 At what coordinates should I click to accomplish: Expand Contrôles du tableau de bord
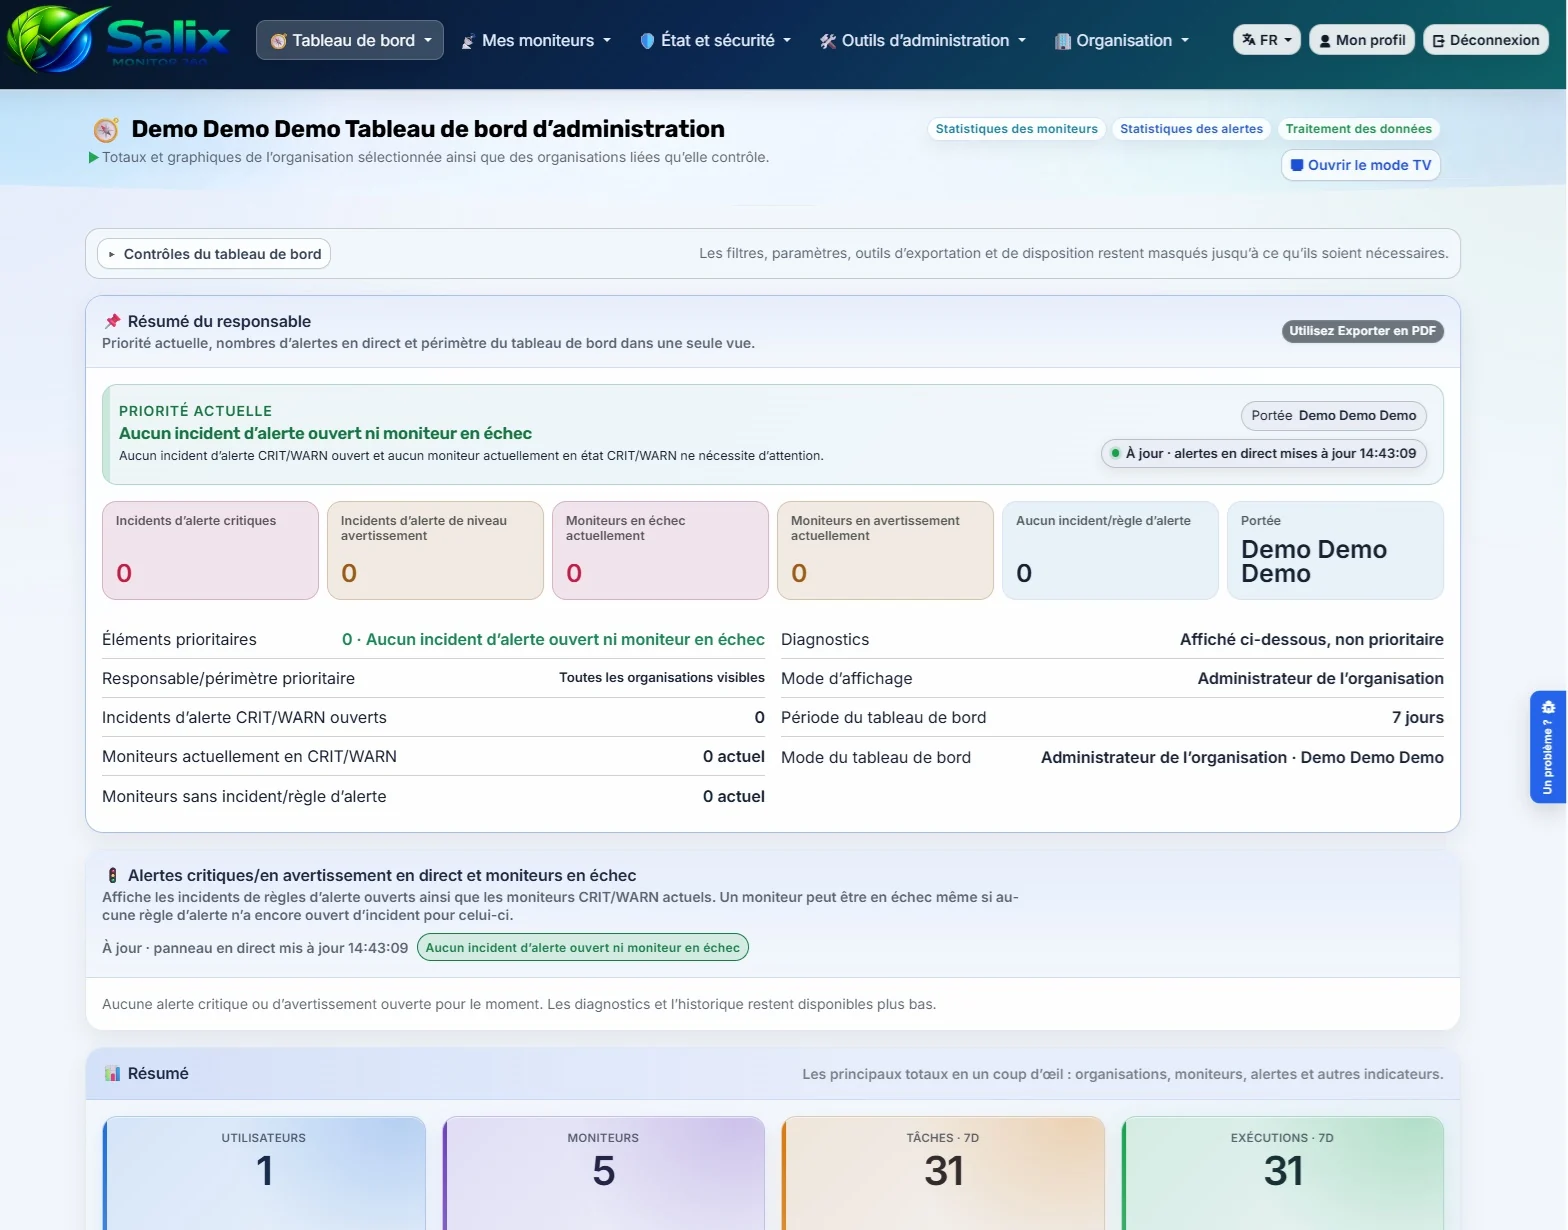(214, 254)
